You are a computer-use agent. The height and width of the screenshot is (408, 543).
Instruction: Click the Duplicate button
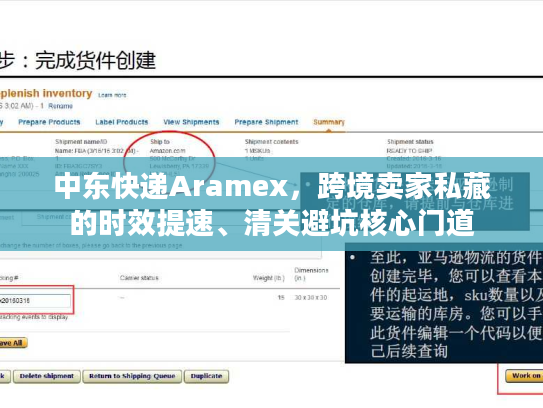click(206, 376)
